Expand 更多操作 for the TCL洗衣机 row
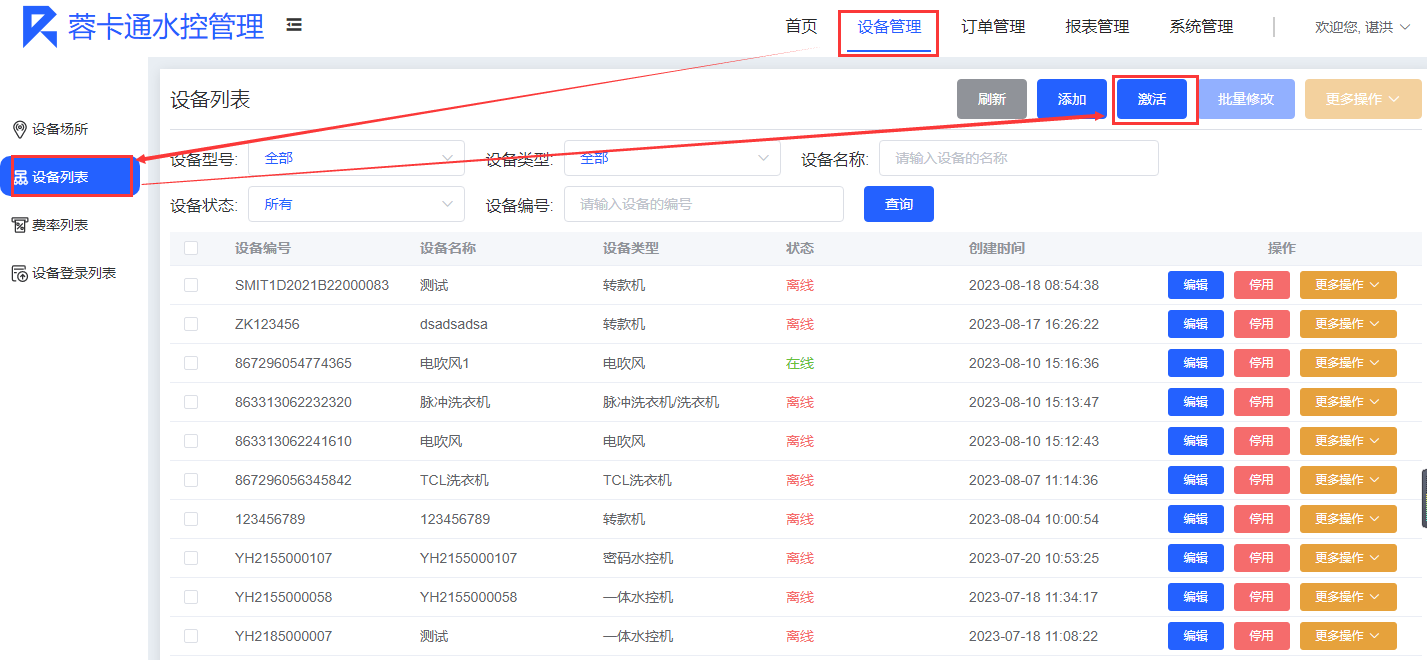This screenshot has height=660, width=1427. [x=1347, y=480]
